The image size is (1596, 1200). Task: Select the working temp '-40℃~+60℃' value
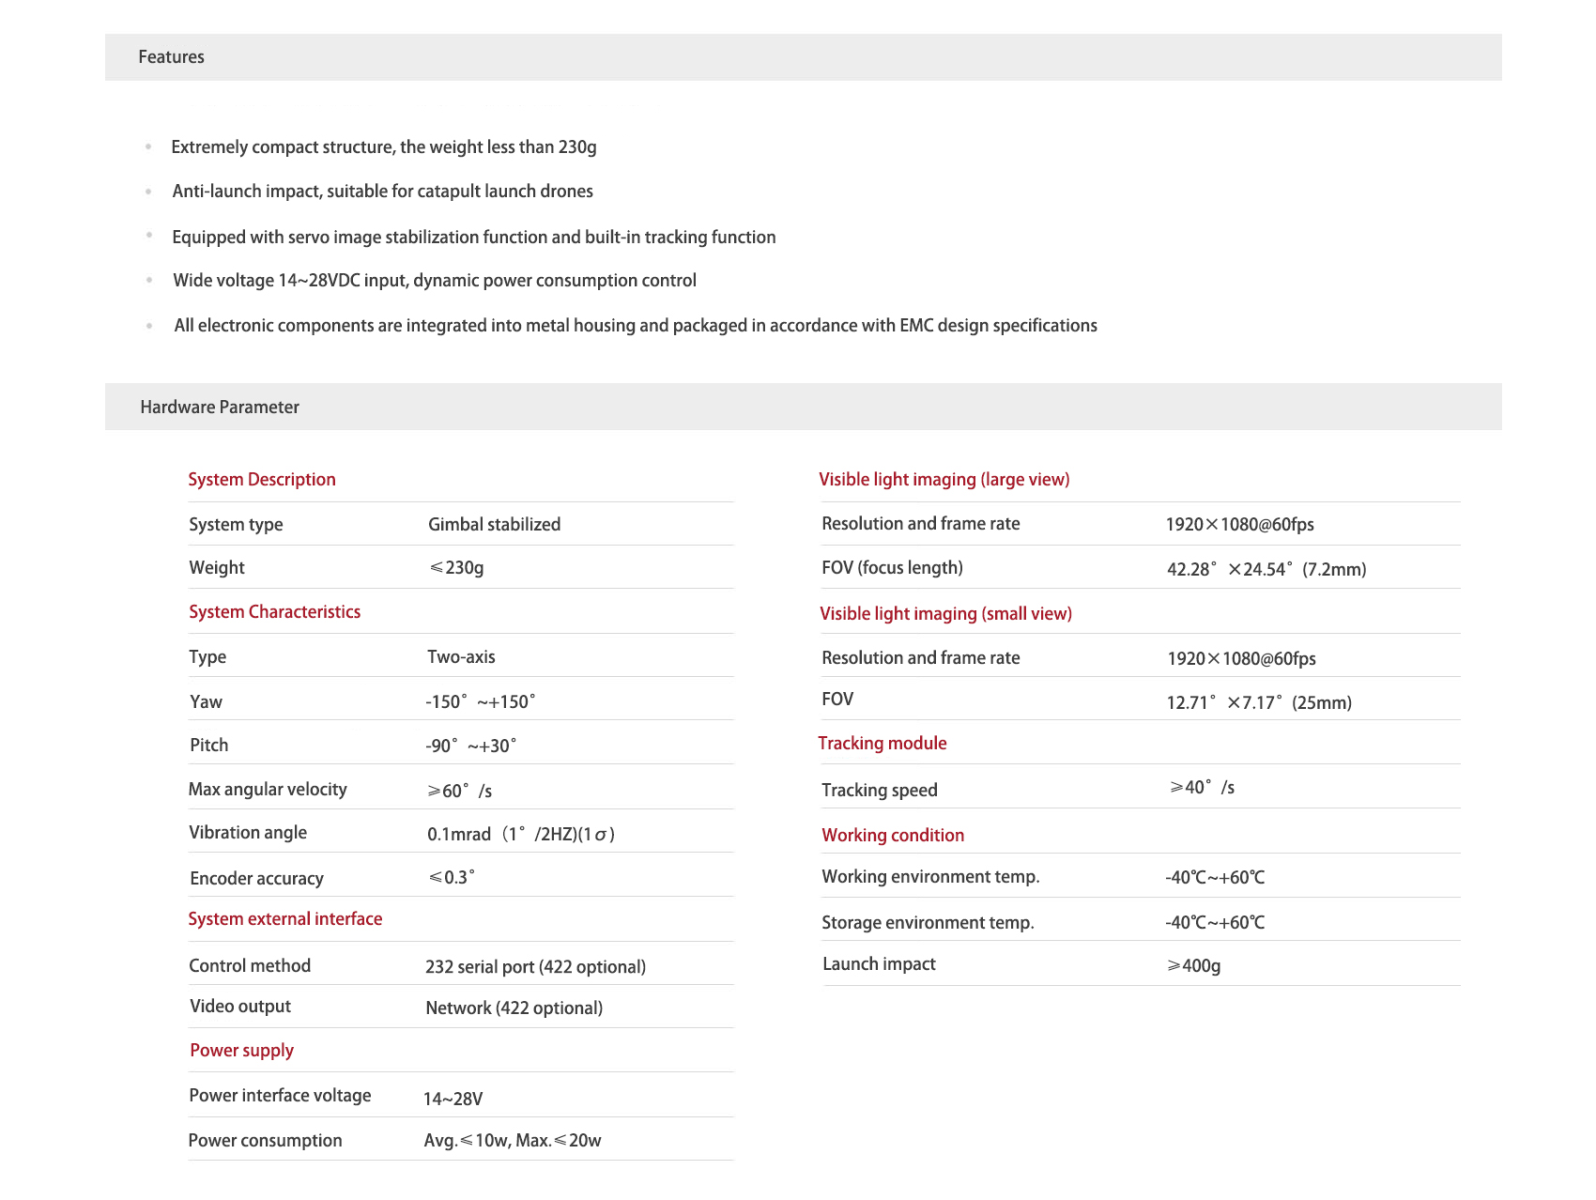[1215, 878]
